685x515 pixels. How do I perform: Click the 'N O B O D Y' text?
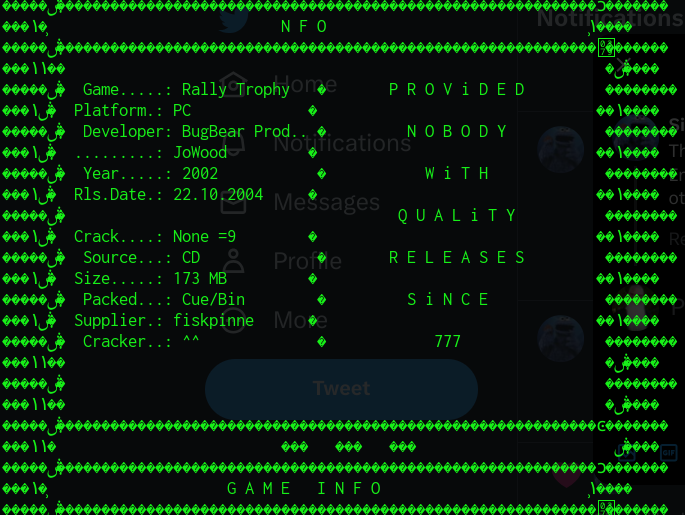click(457, 131)
